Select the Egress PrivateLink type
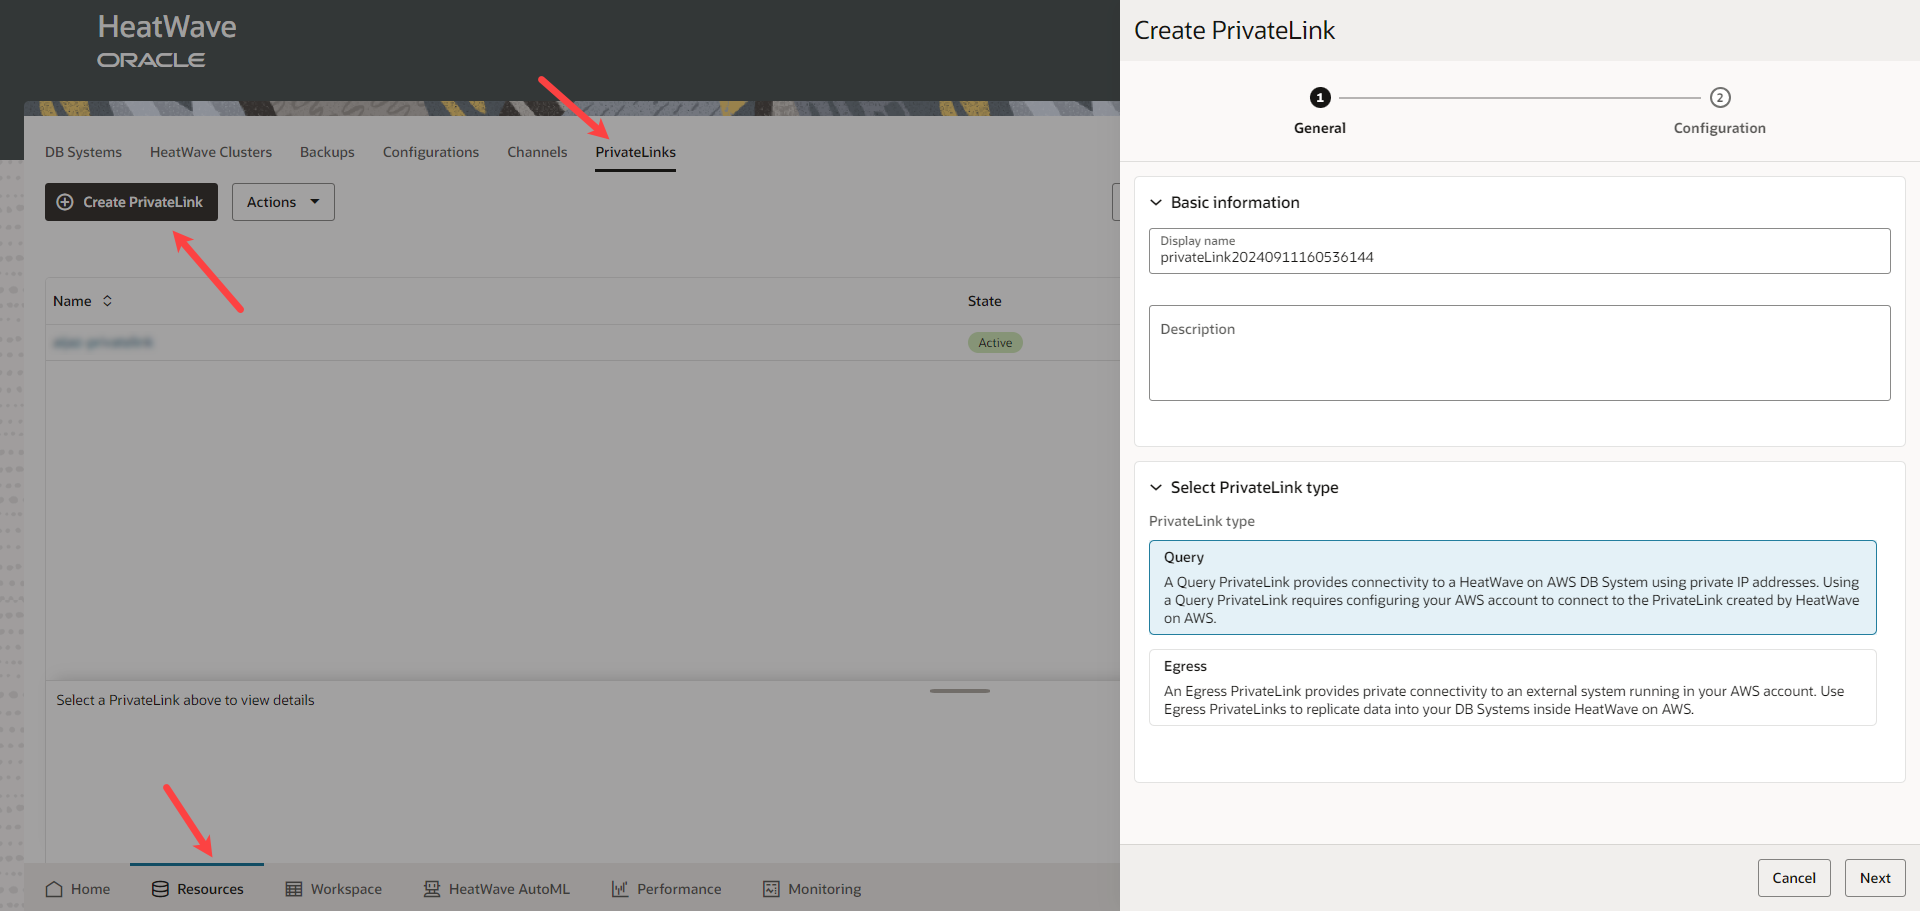The image size is (1920, 911). pyautogui.click(x=1512, y=687)
